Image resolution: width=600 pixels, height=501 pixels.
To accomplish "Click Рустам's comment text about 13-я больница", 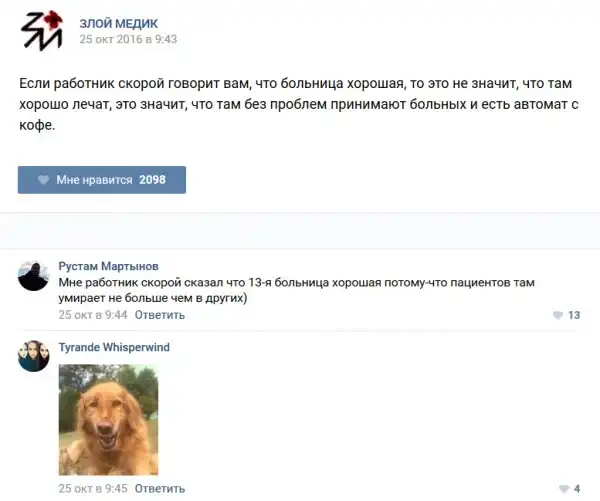I will [297, 290].
